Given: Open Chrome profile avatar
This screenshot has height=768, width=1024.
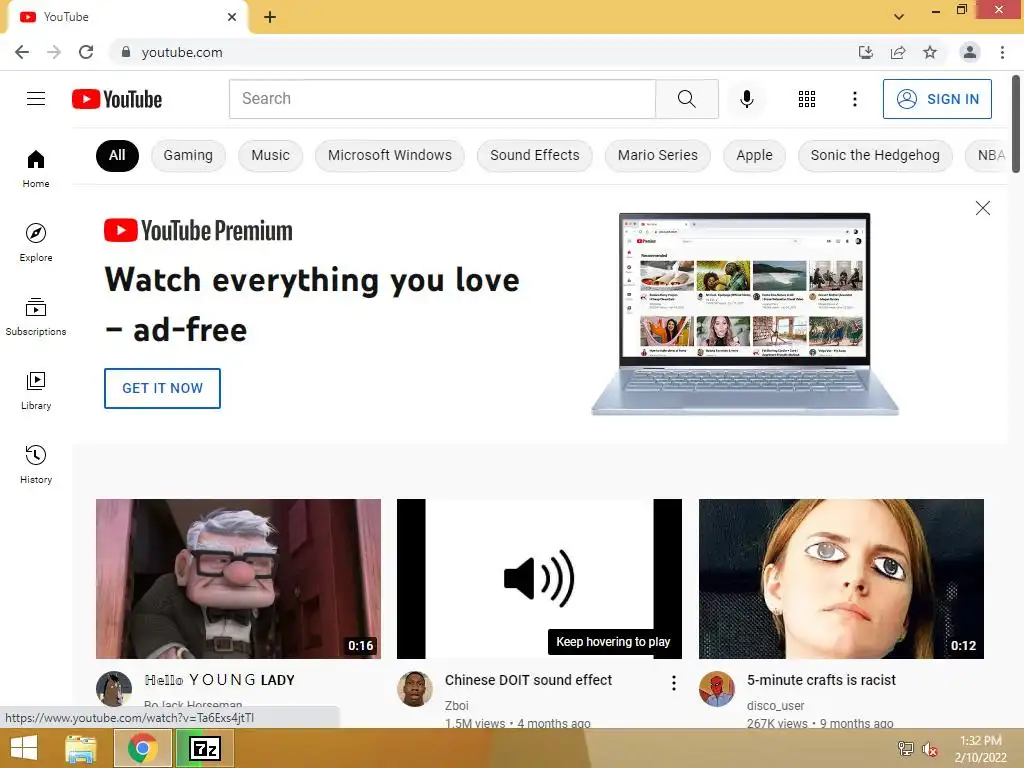Looking at the screenshot, I should click(970, 52).
